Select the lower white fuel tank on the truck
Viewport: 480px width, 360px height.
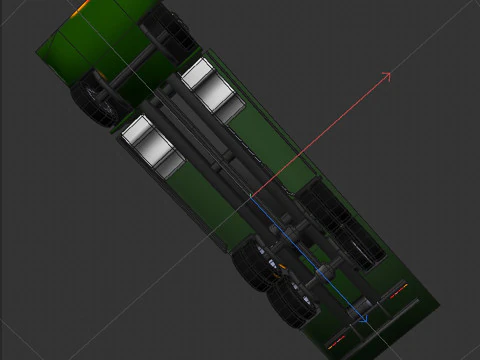[153, 147]
